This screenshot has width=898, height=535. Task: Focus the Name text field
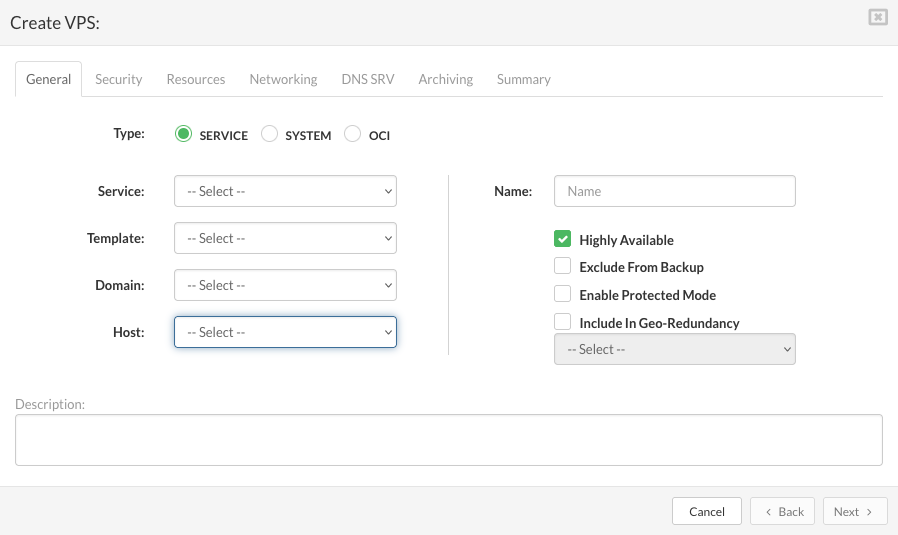(x=674, y=191)
